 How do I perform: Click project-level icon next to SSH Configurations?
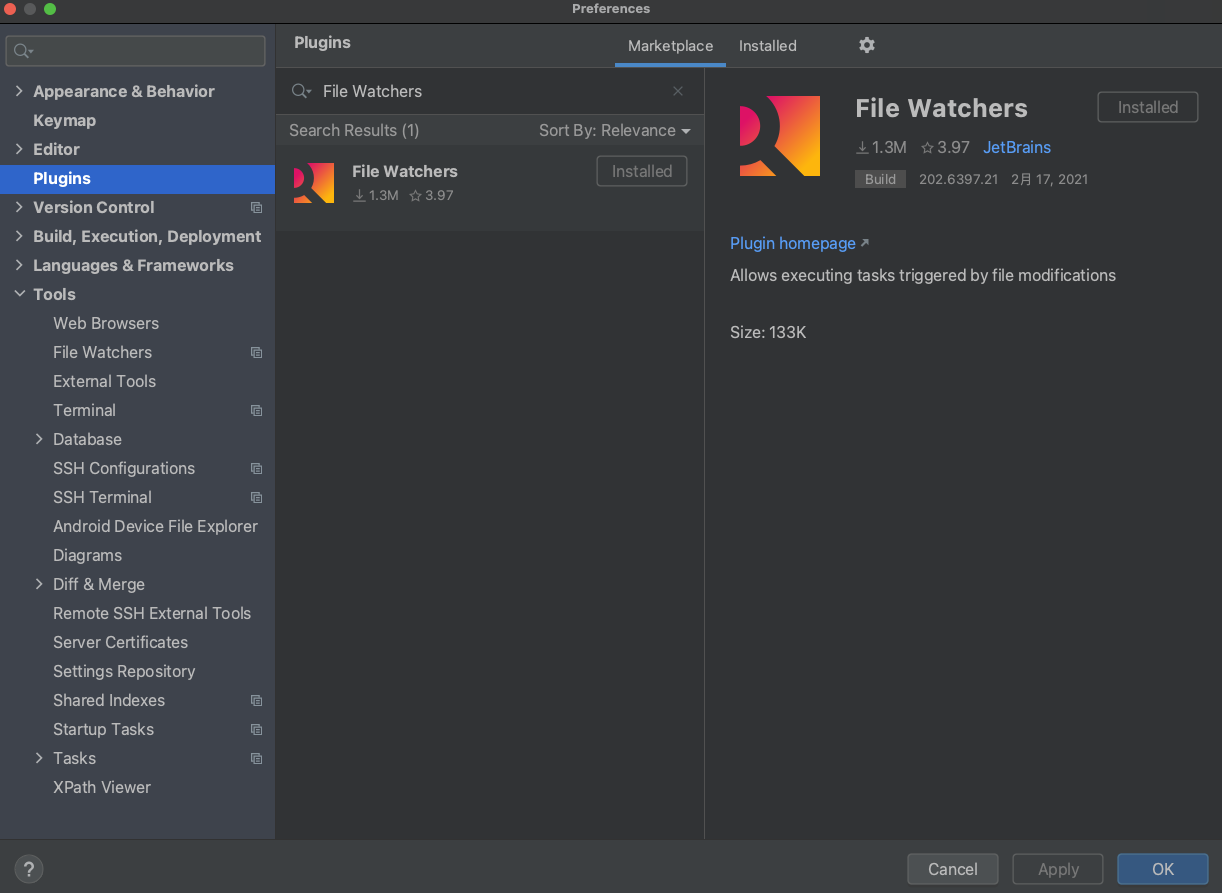point(257,469)
